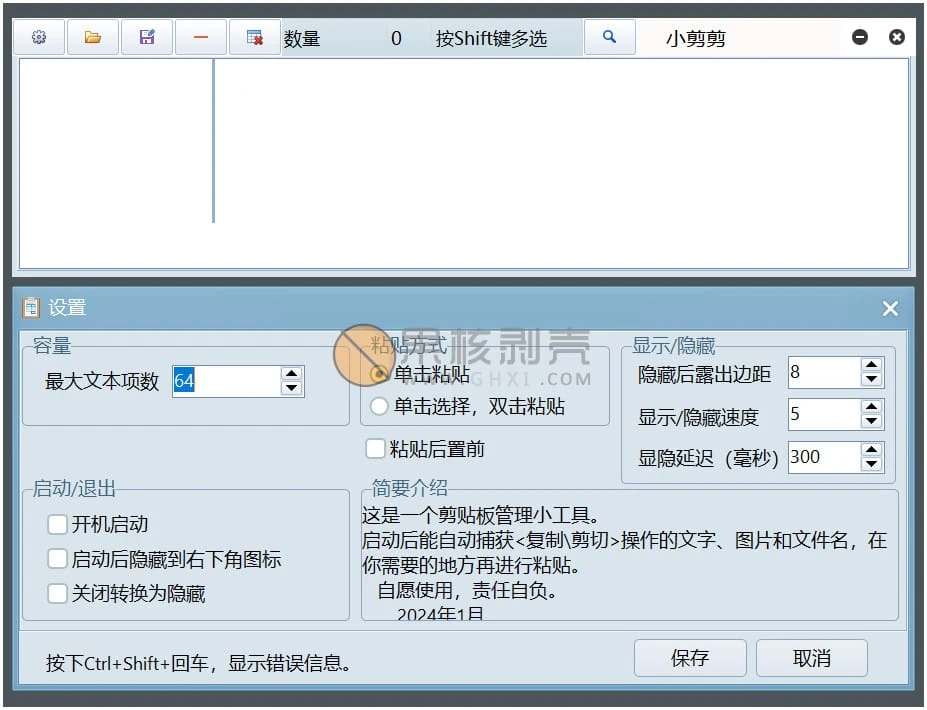Decrease 隐藏后露出边距 value
Image resolution: width=927 pixels, height=710 pixels.
(x=871, y=380)
